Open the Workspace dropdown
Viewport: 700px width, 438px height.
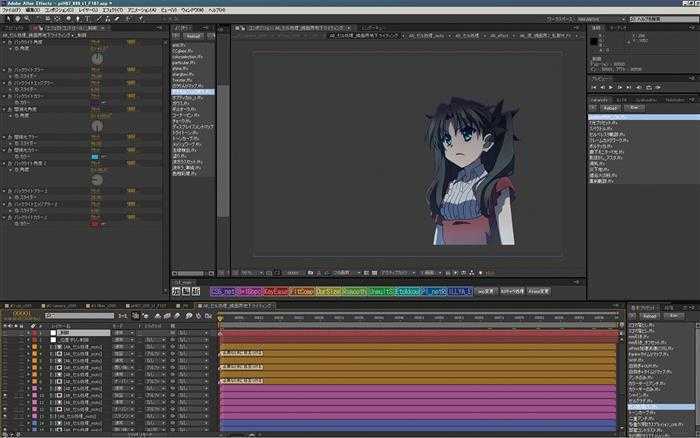tap(600, 19)
